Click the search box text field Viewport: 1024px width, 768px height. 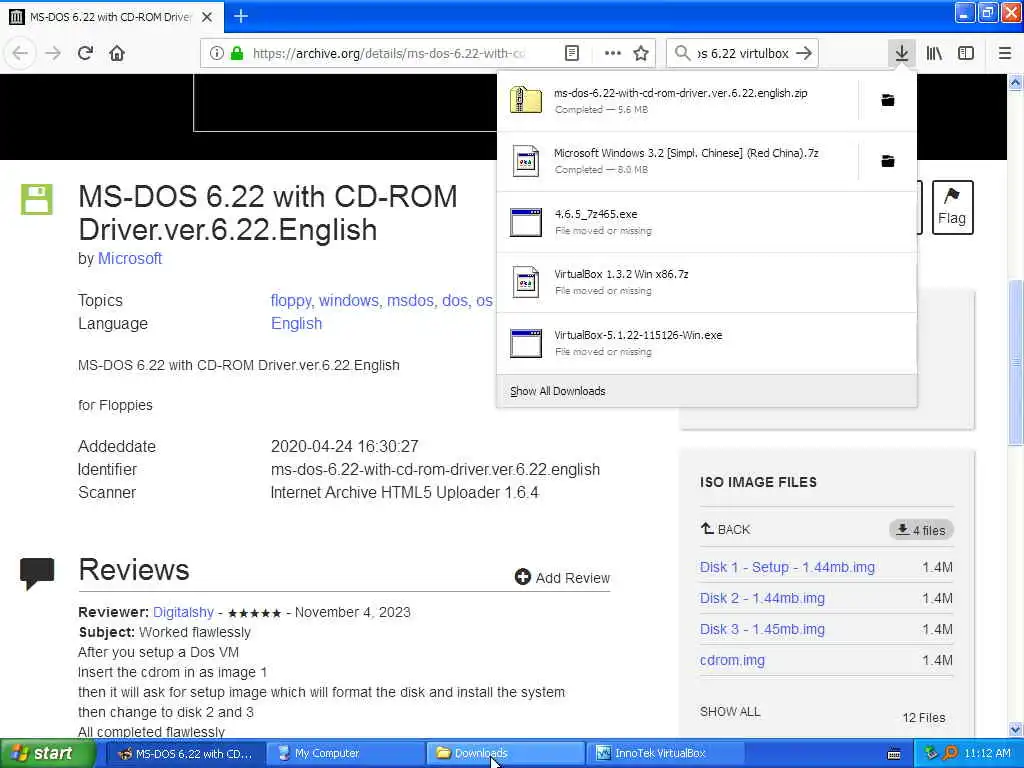[743, 53]
